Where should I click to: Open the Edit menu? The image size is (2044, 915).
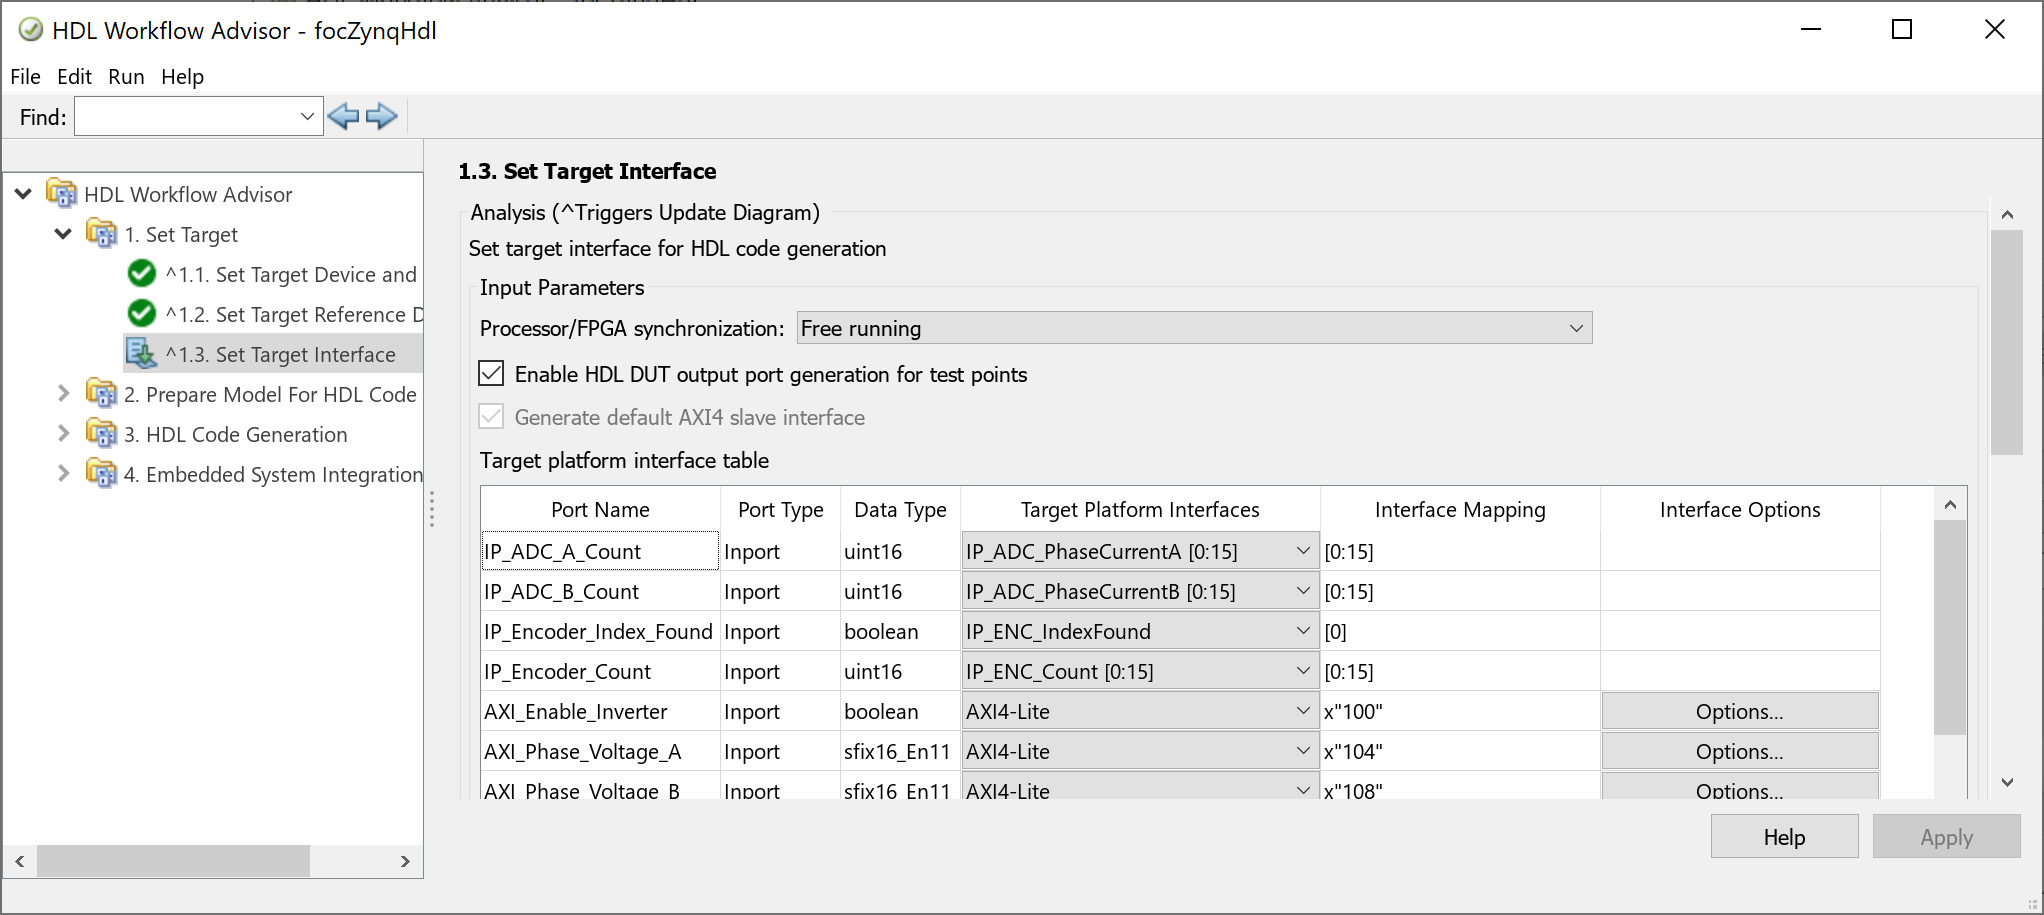pyautogui.click(x=74, y=77)
